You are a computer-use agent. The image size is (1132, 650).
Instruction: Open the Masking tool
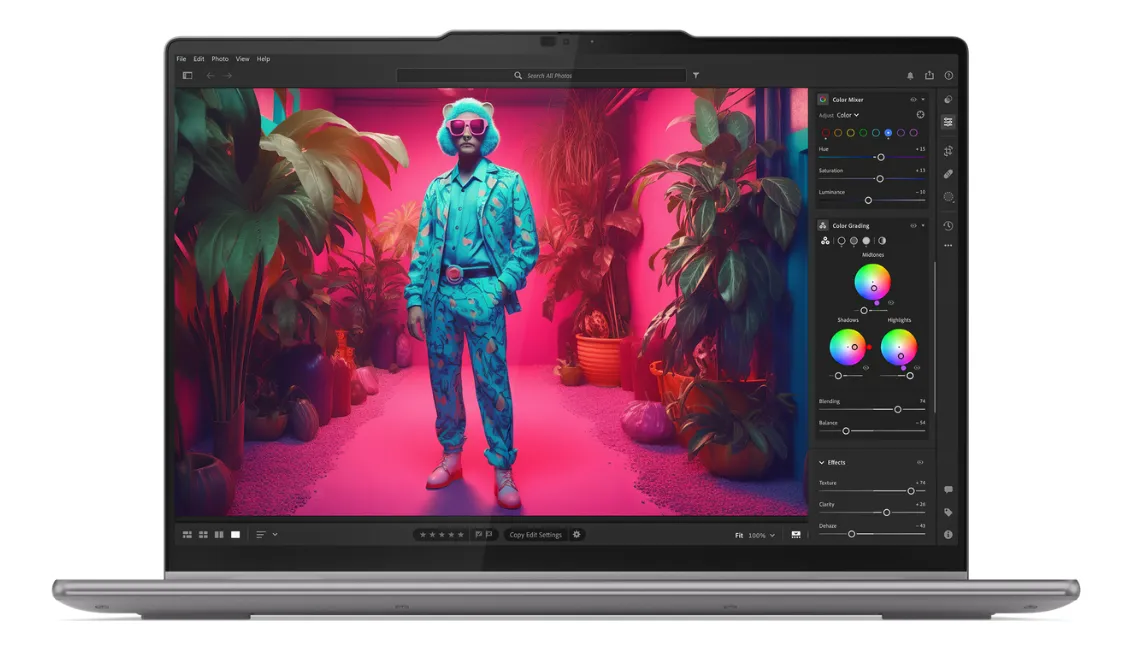point(948,197)
